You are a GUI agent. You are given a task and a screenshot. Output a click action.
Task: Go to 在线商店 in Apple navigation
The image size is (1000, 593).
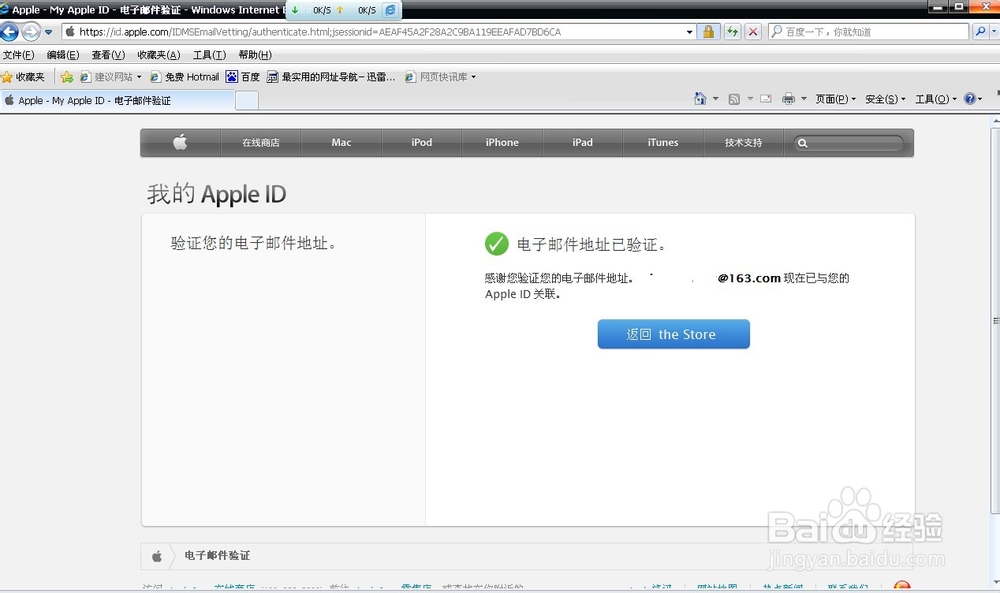point(261,142)
